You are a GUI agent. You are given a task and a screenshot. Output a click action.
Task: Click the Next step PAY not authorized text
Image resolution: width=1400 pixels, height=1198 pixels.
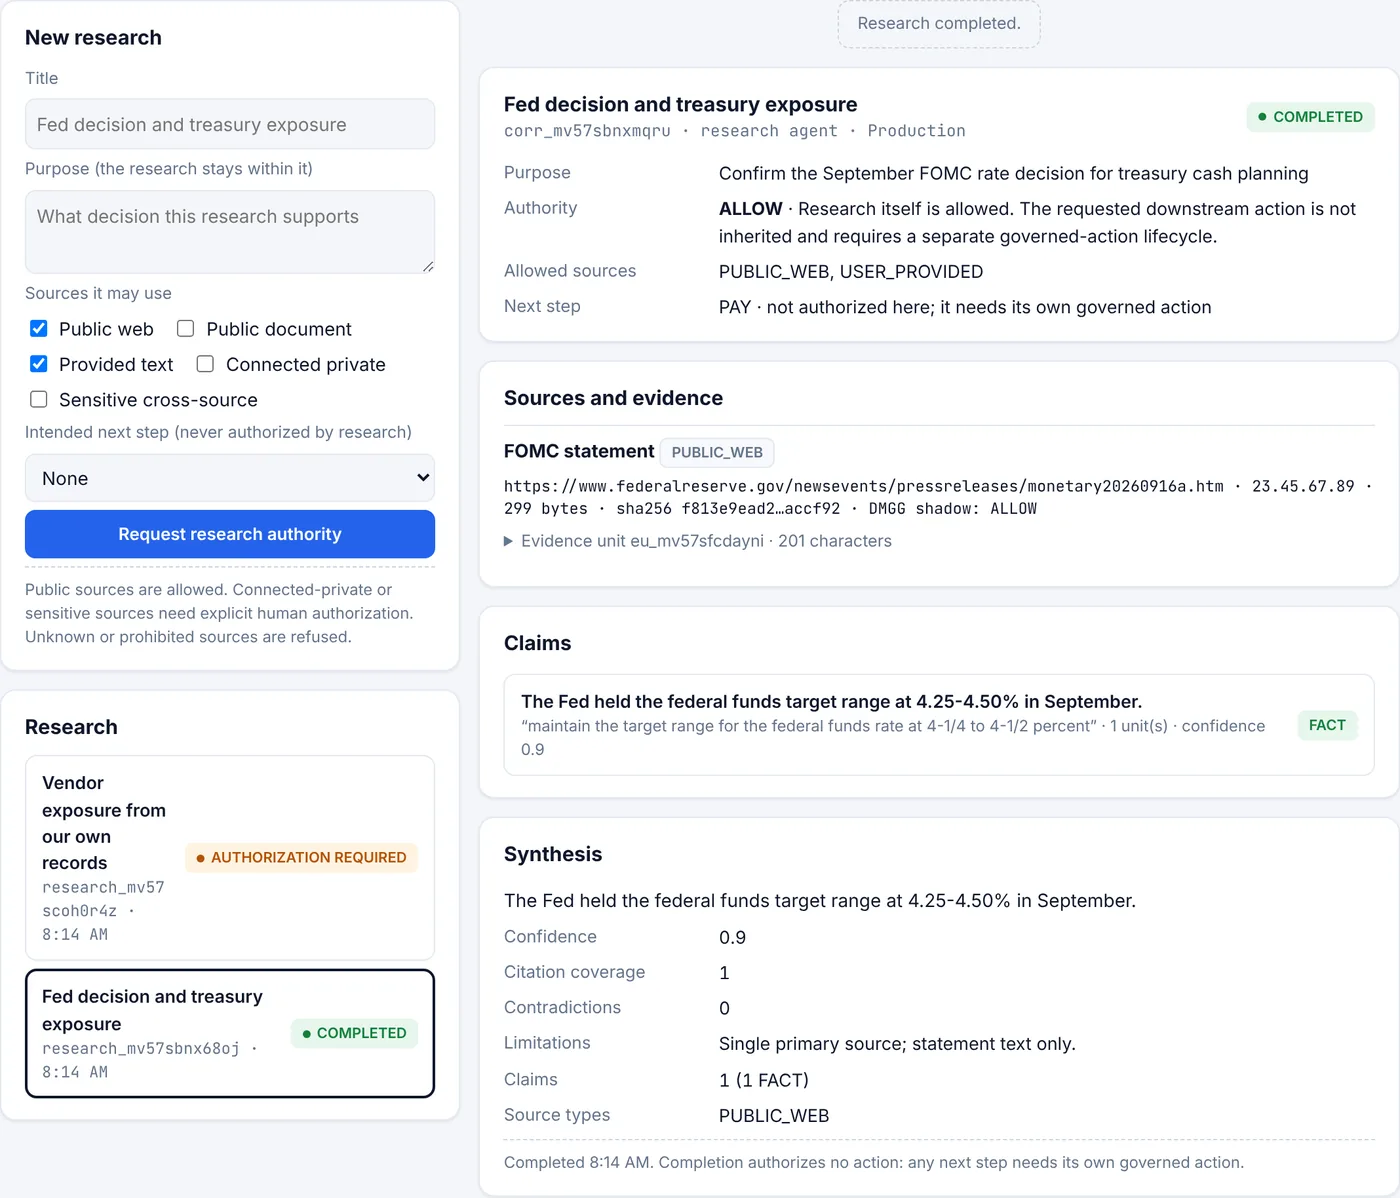[965, 307]
